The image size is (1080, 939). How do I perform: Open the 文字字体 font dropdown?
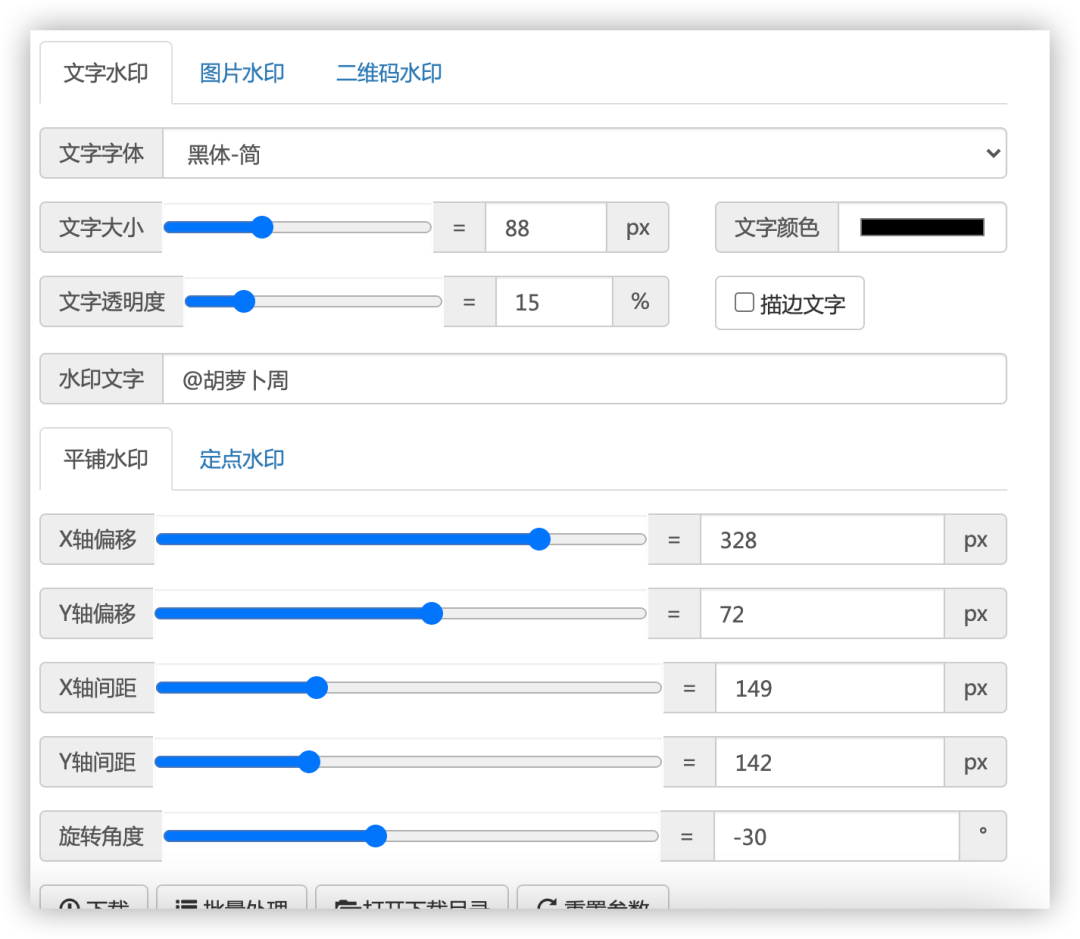tap(584, 154)
